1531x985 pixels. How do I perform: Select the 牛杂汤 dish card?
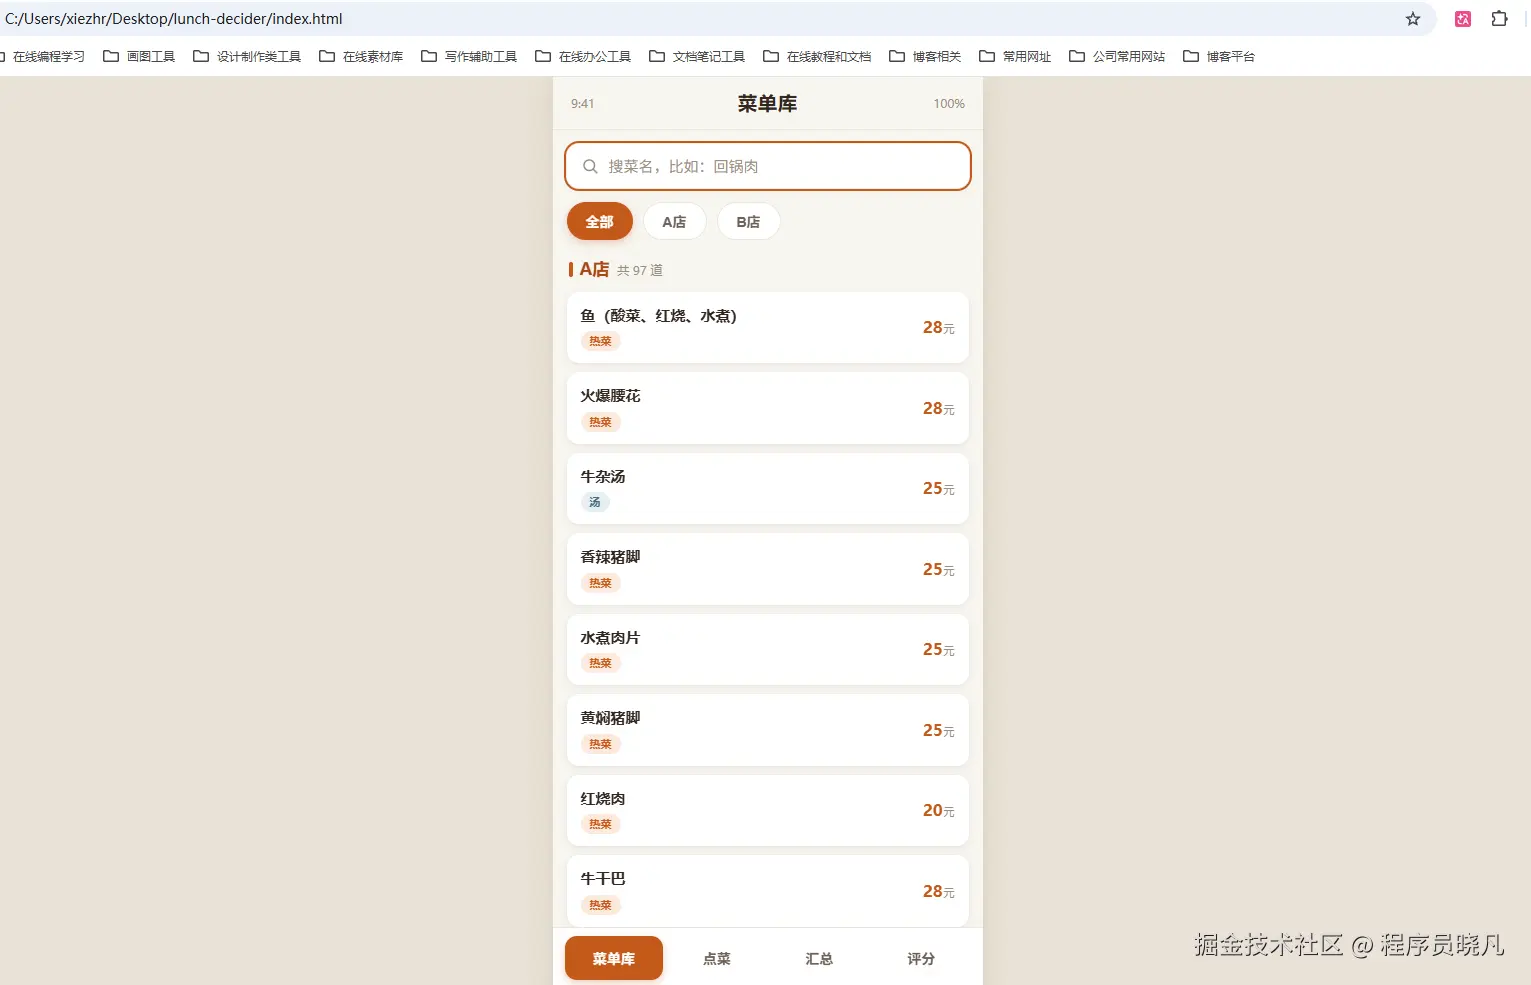[x=768, y=488]
